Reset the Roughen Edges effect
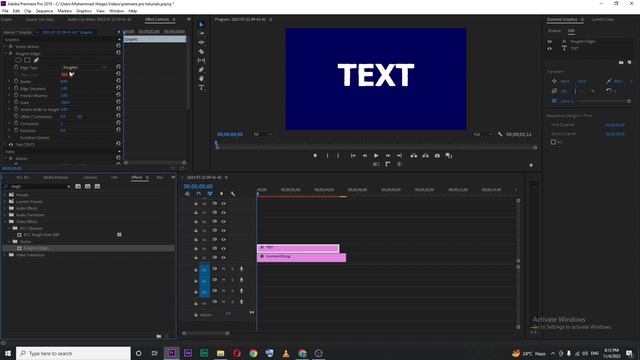640x360 pixels. point(118,53)
